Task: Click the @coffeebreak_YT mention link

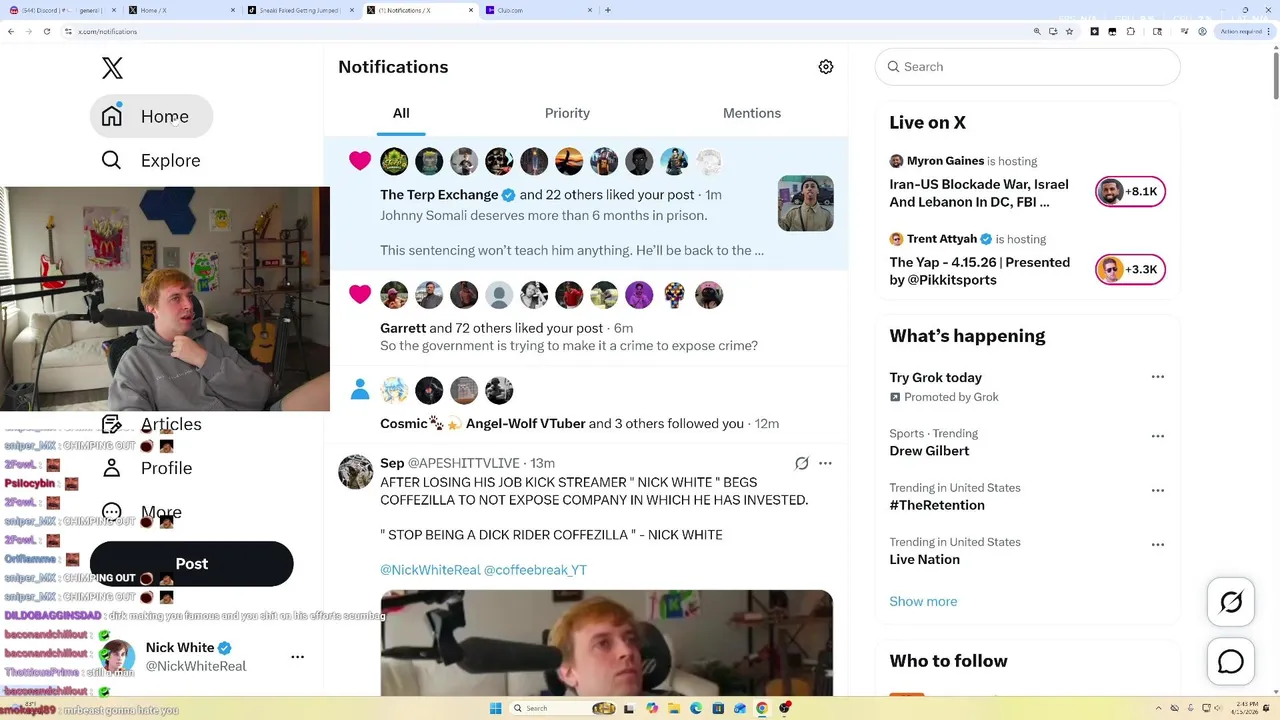Action: 535,570
